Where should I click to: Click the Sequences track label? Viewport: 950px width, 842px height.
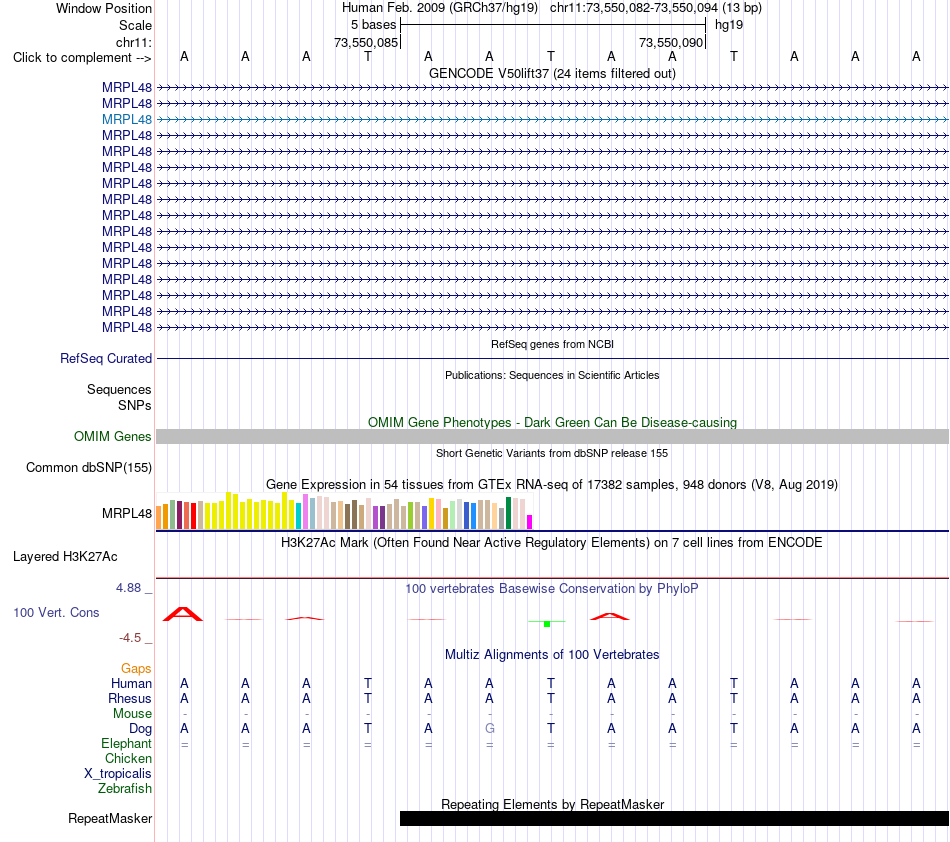click(119, 390)
